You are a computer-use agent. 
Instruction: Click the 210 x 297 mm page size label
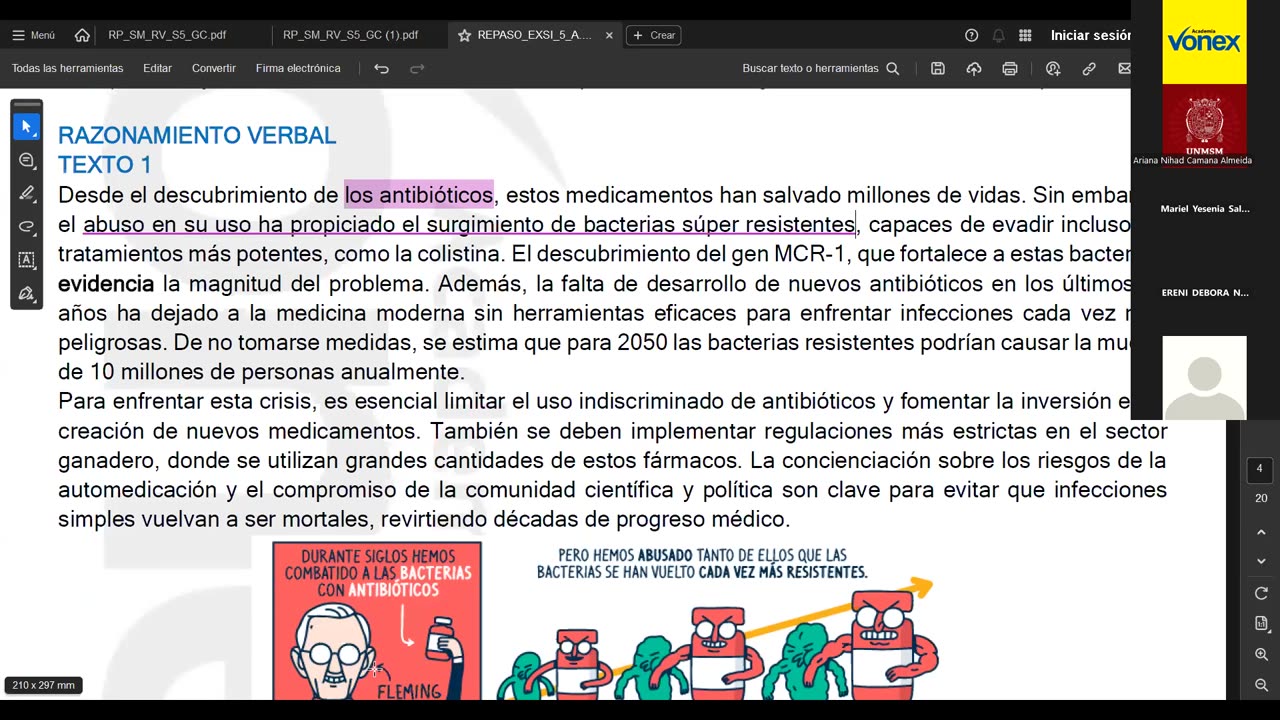click(44, 685)
